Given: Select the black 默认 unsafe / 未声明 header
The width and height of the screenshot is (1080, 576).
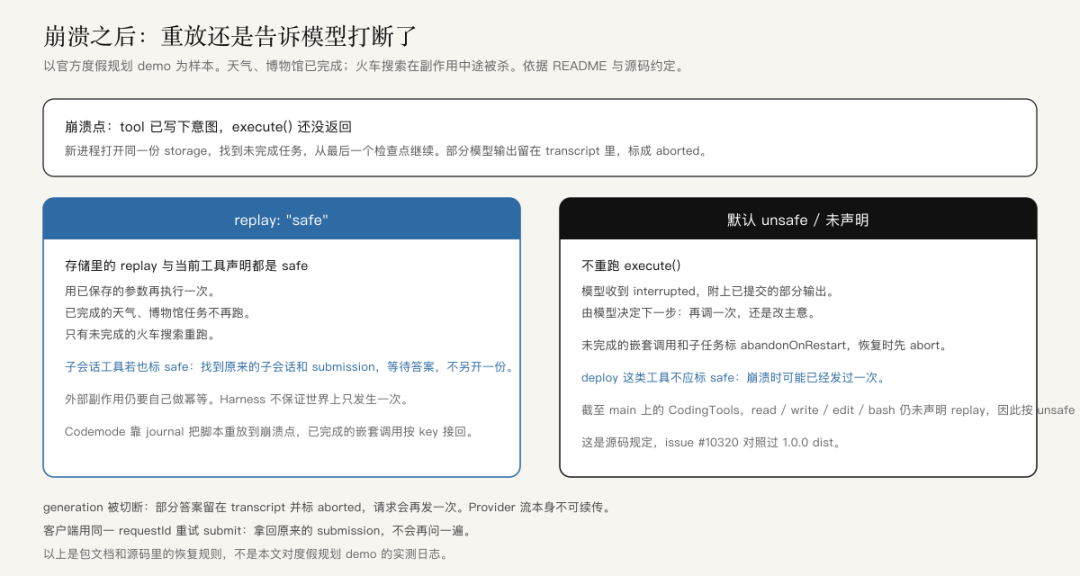Looking at the screenshot, I should 798,219.
